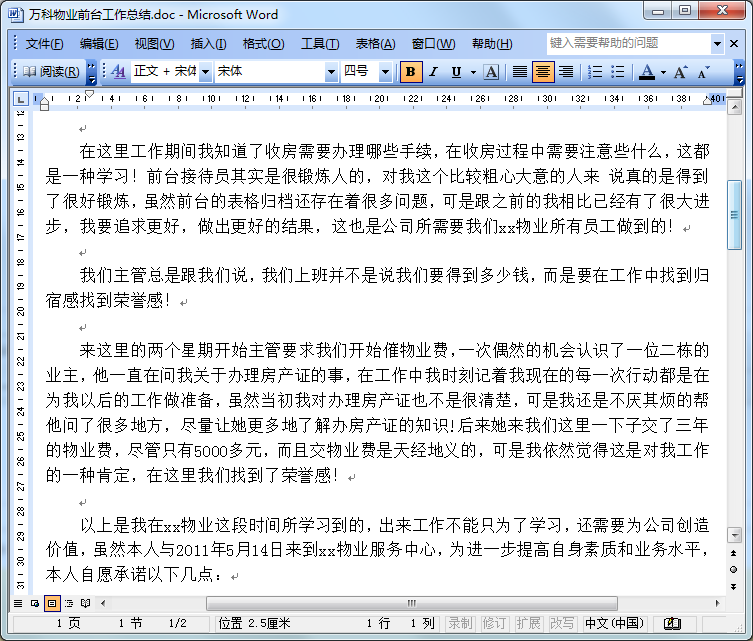
Task: Open the 格式(O) menu
Action: tap(263, 44)
